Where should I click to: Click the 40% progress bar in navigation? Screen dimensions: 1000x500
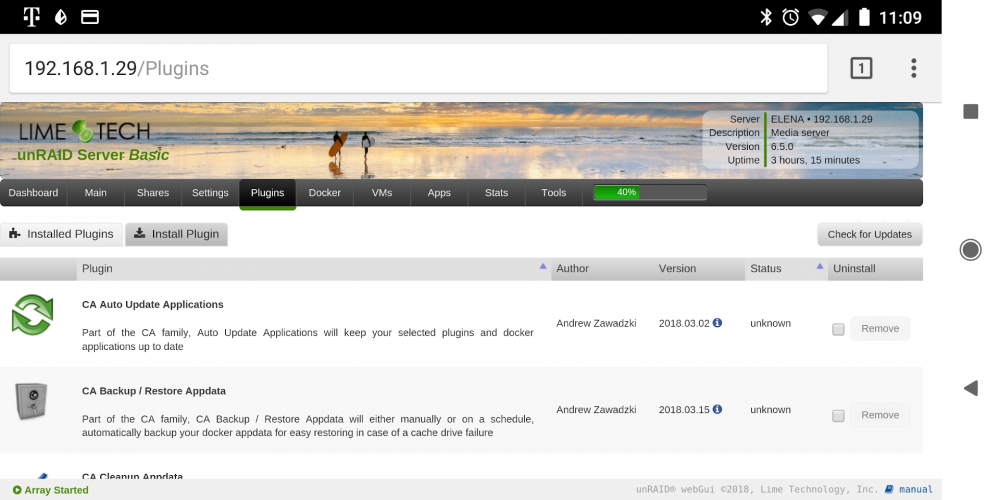click(x=650, y=192)
